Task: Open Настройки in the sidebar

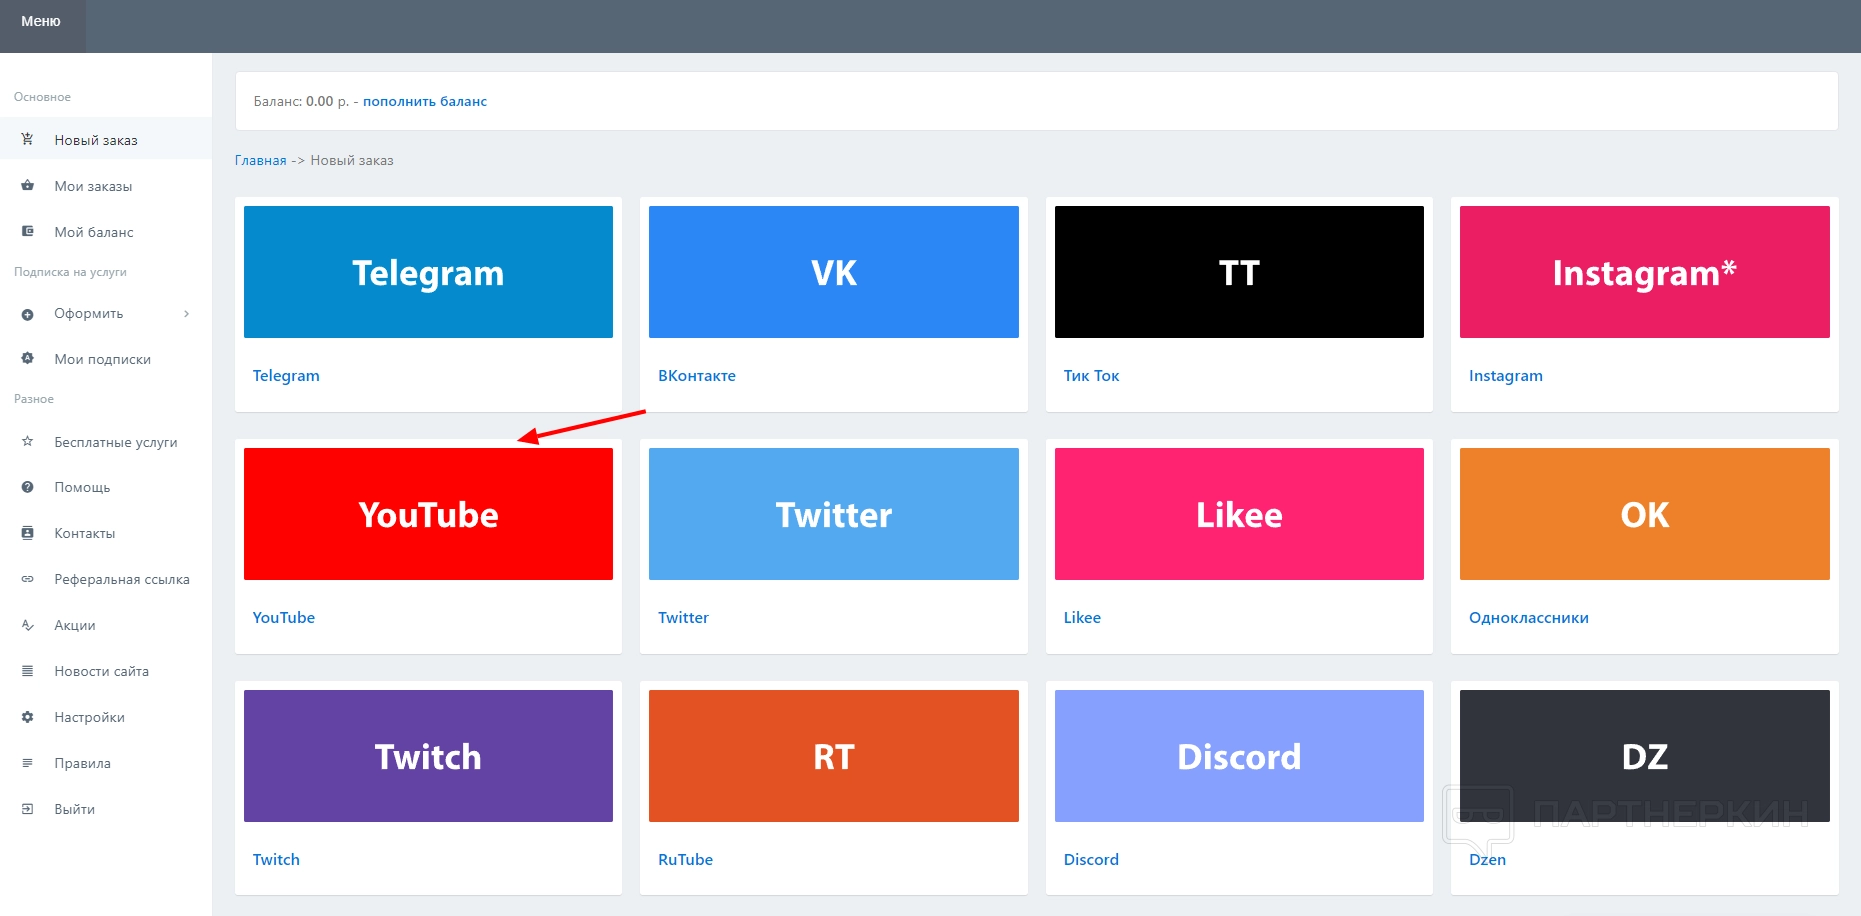Action: [x=106, y=718]
